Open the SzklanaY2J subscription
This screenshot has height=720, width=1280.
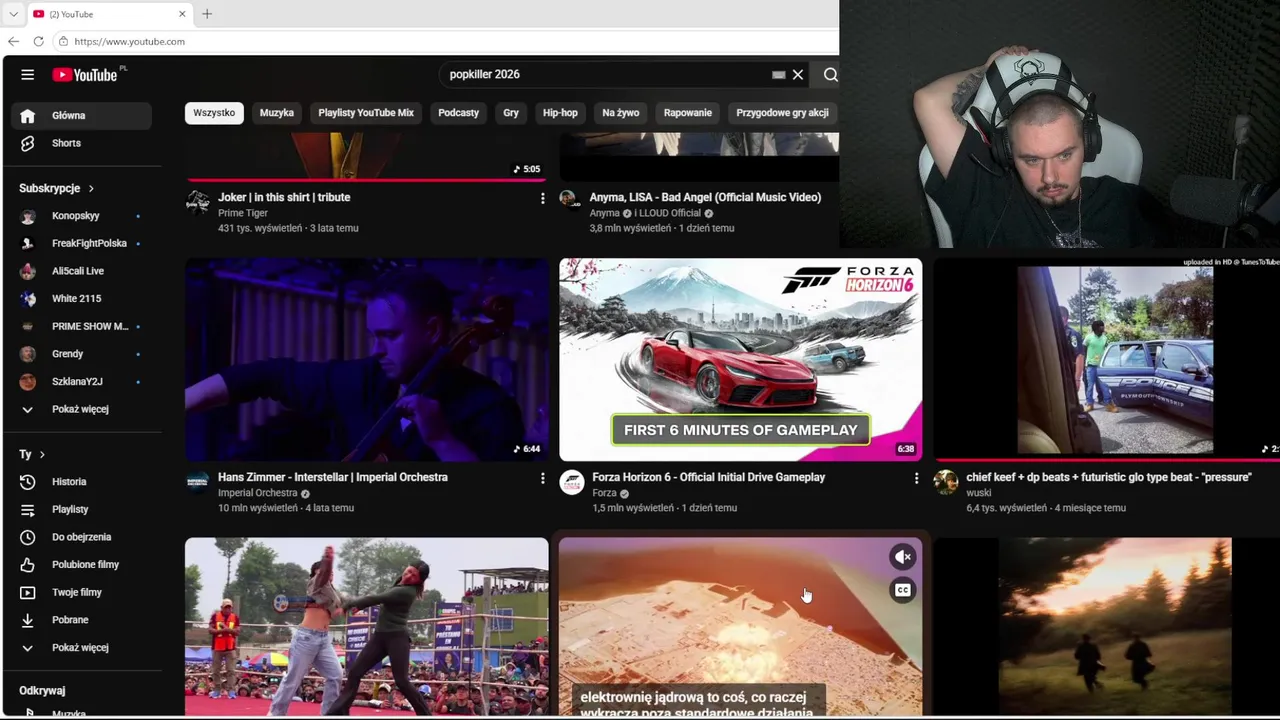point(82,381)
